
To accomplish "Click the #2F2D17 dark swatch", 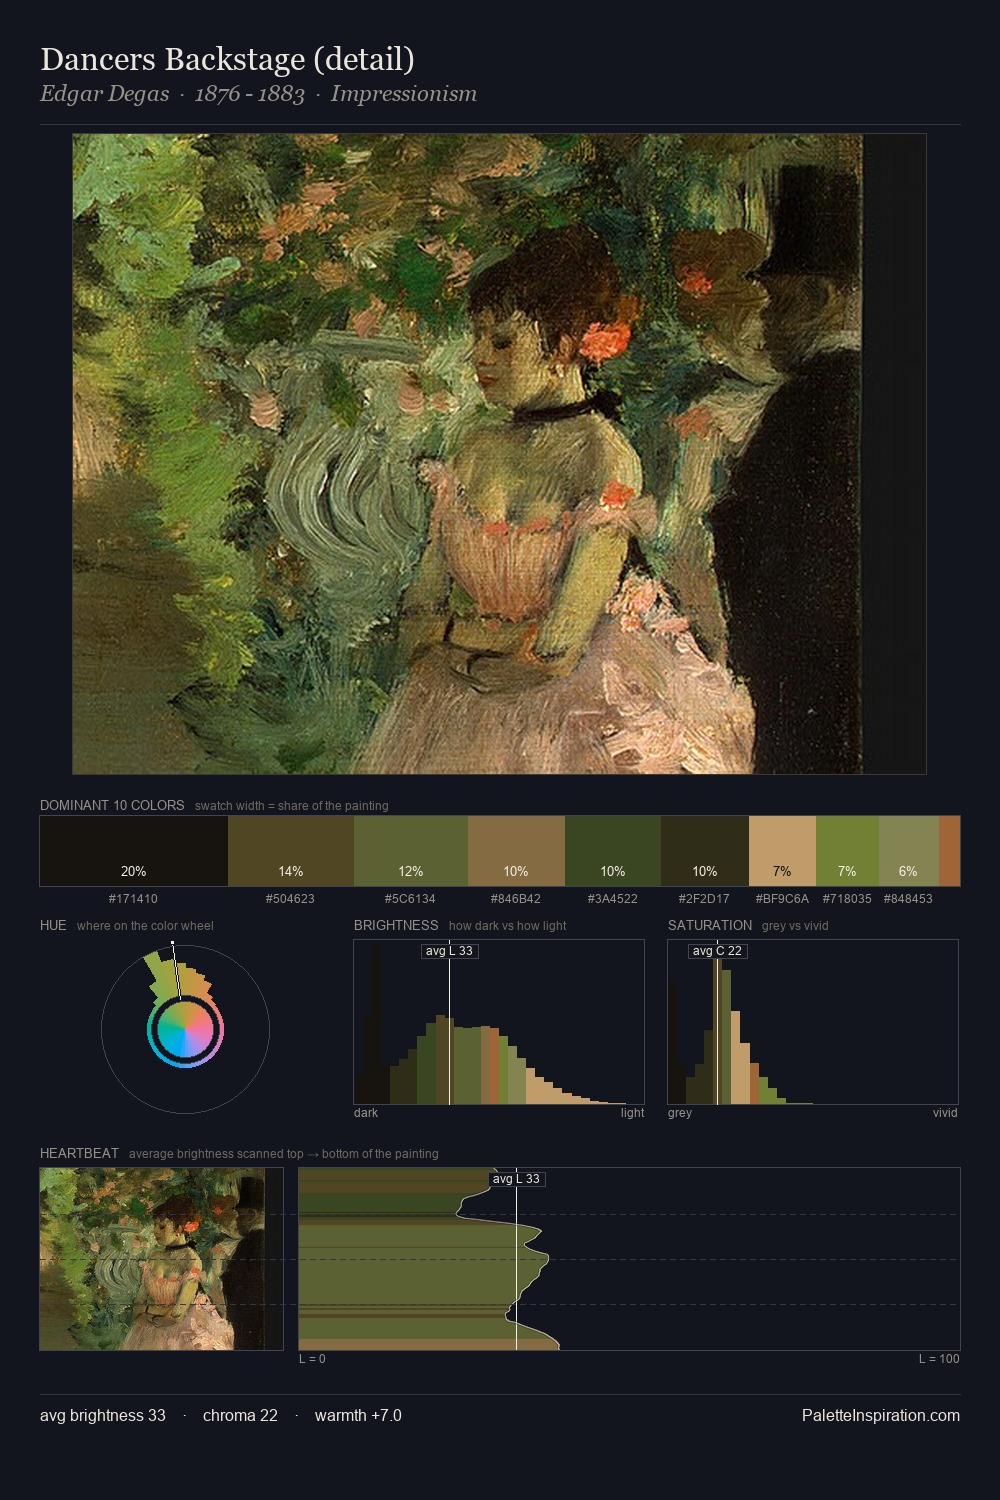I will pyautogui.click(x=705, y=851).
